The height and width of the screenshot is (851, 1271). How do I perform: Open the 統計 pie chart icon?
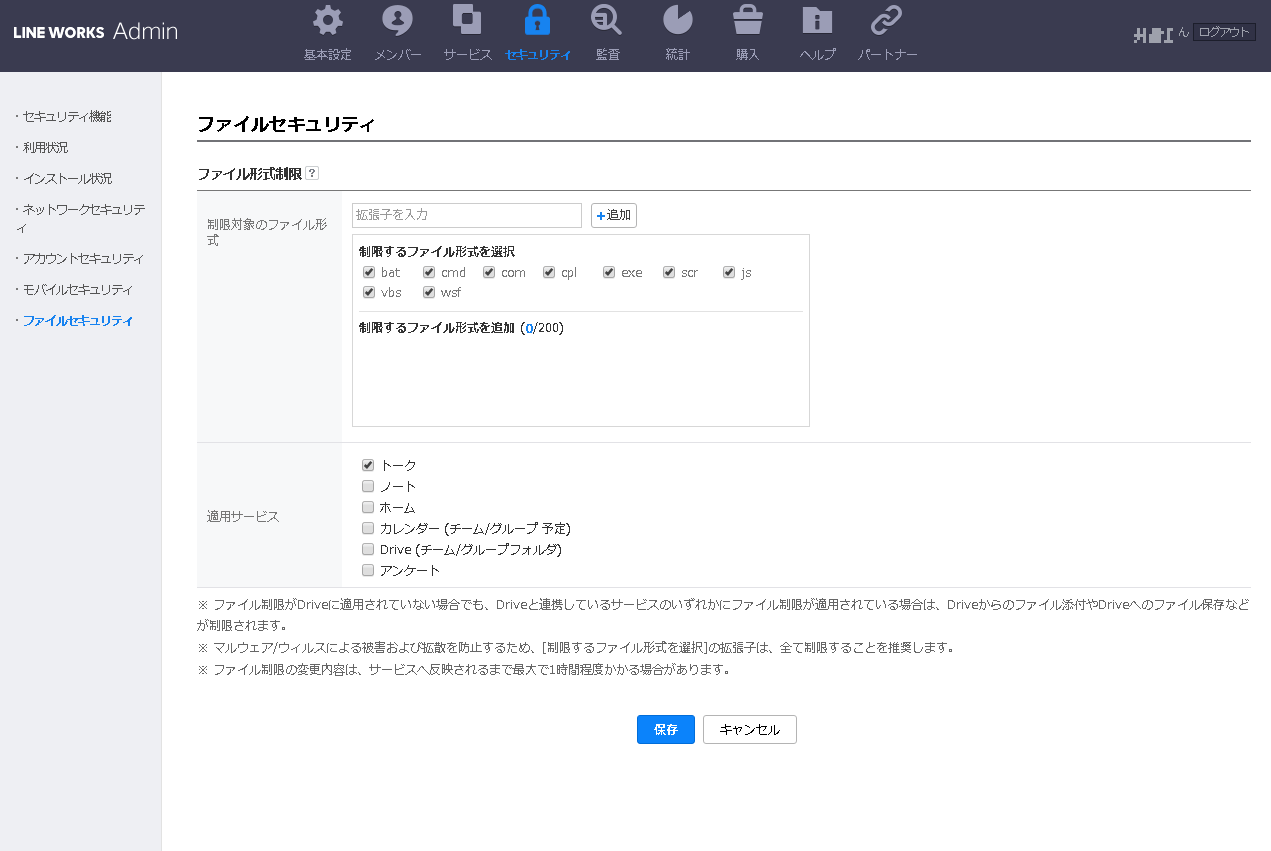click(677, 20)
